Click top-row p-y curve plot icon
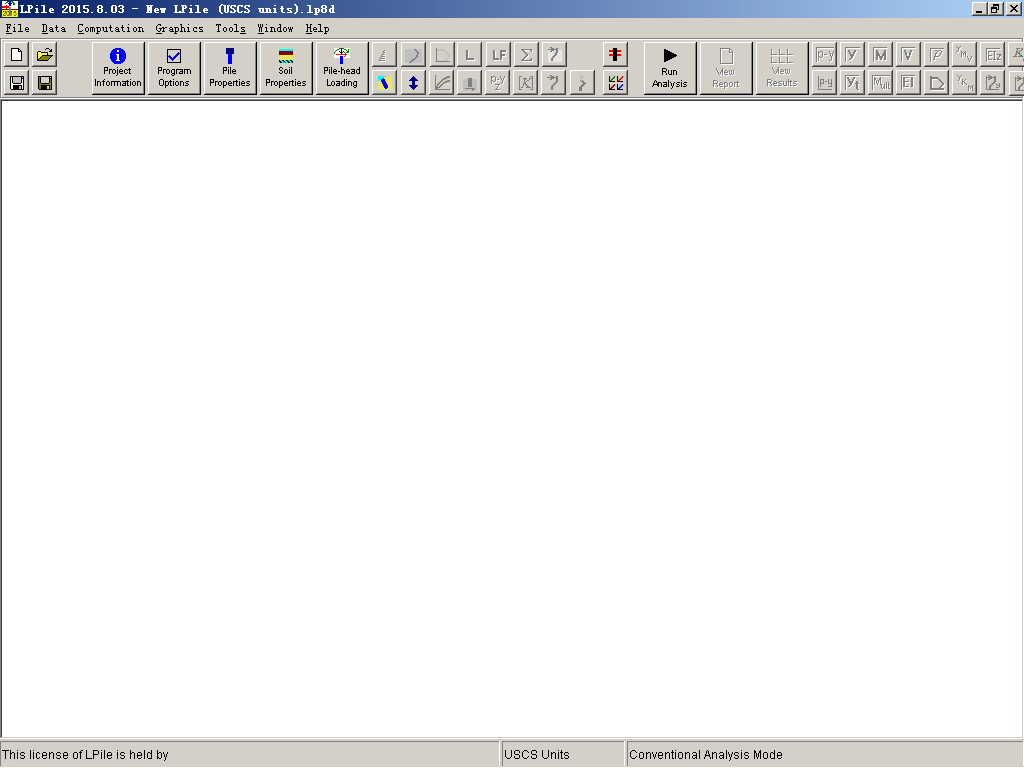Screen dimensions: 1024x768 tap(825, 55)
